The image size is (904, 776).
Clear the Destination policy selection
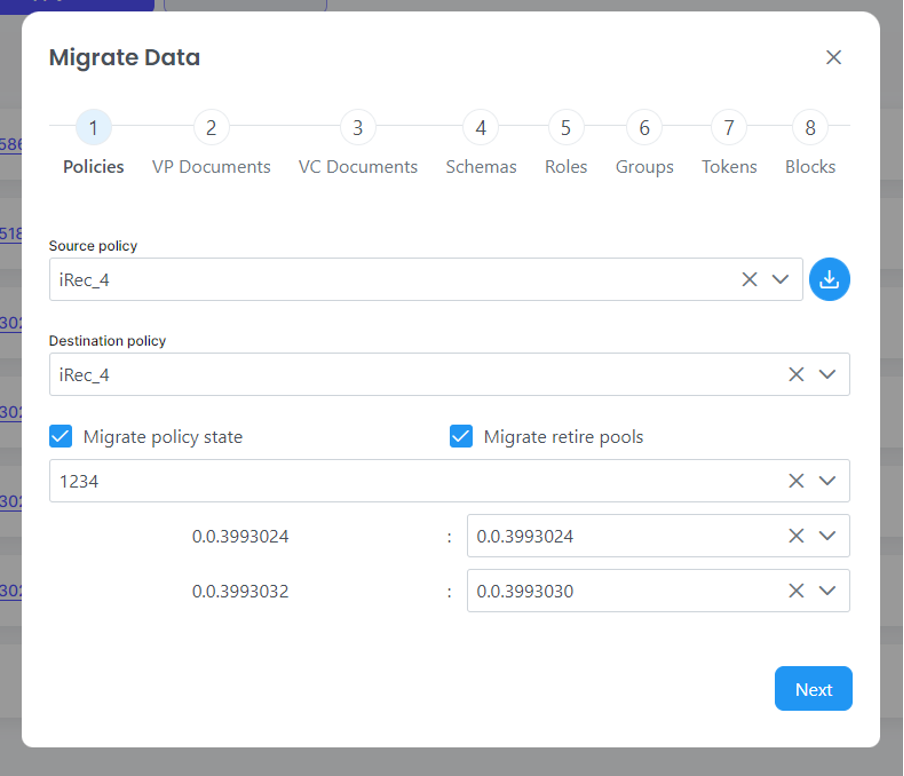click(796, 374)
